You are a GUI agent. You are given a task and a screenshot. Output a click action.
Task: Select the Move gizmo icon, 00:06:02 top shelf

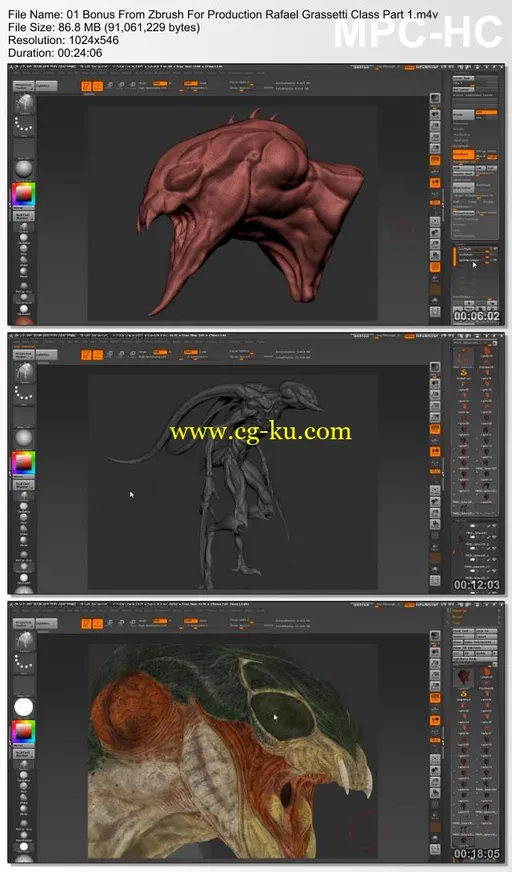tap(110, 86)
